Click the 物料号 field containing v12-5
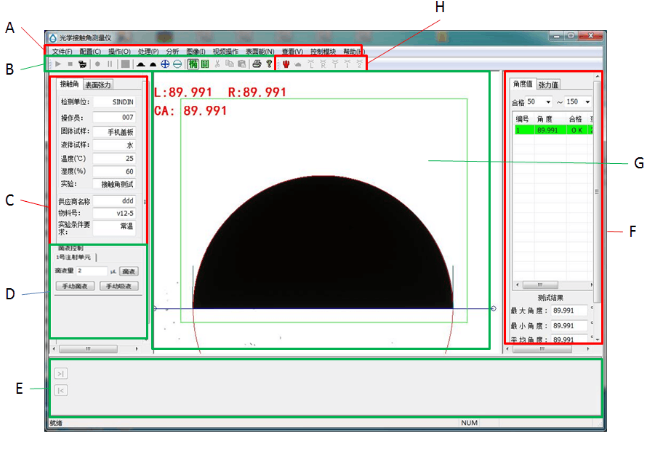This screenshot has width=656, height=452. [x=114, y=213]
